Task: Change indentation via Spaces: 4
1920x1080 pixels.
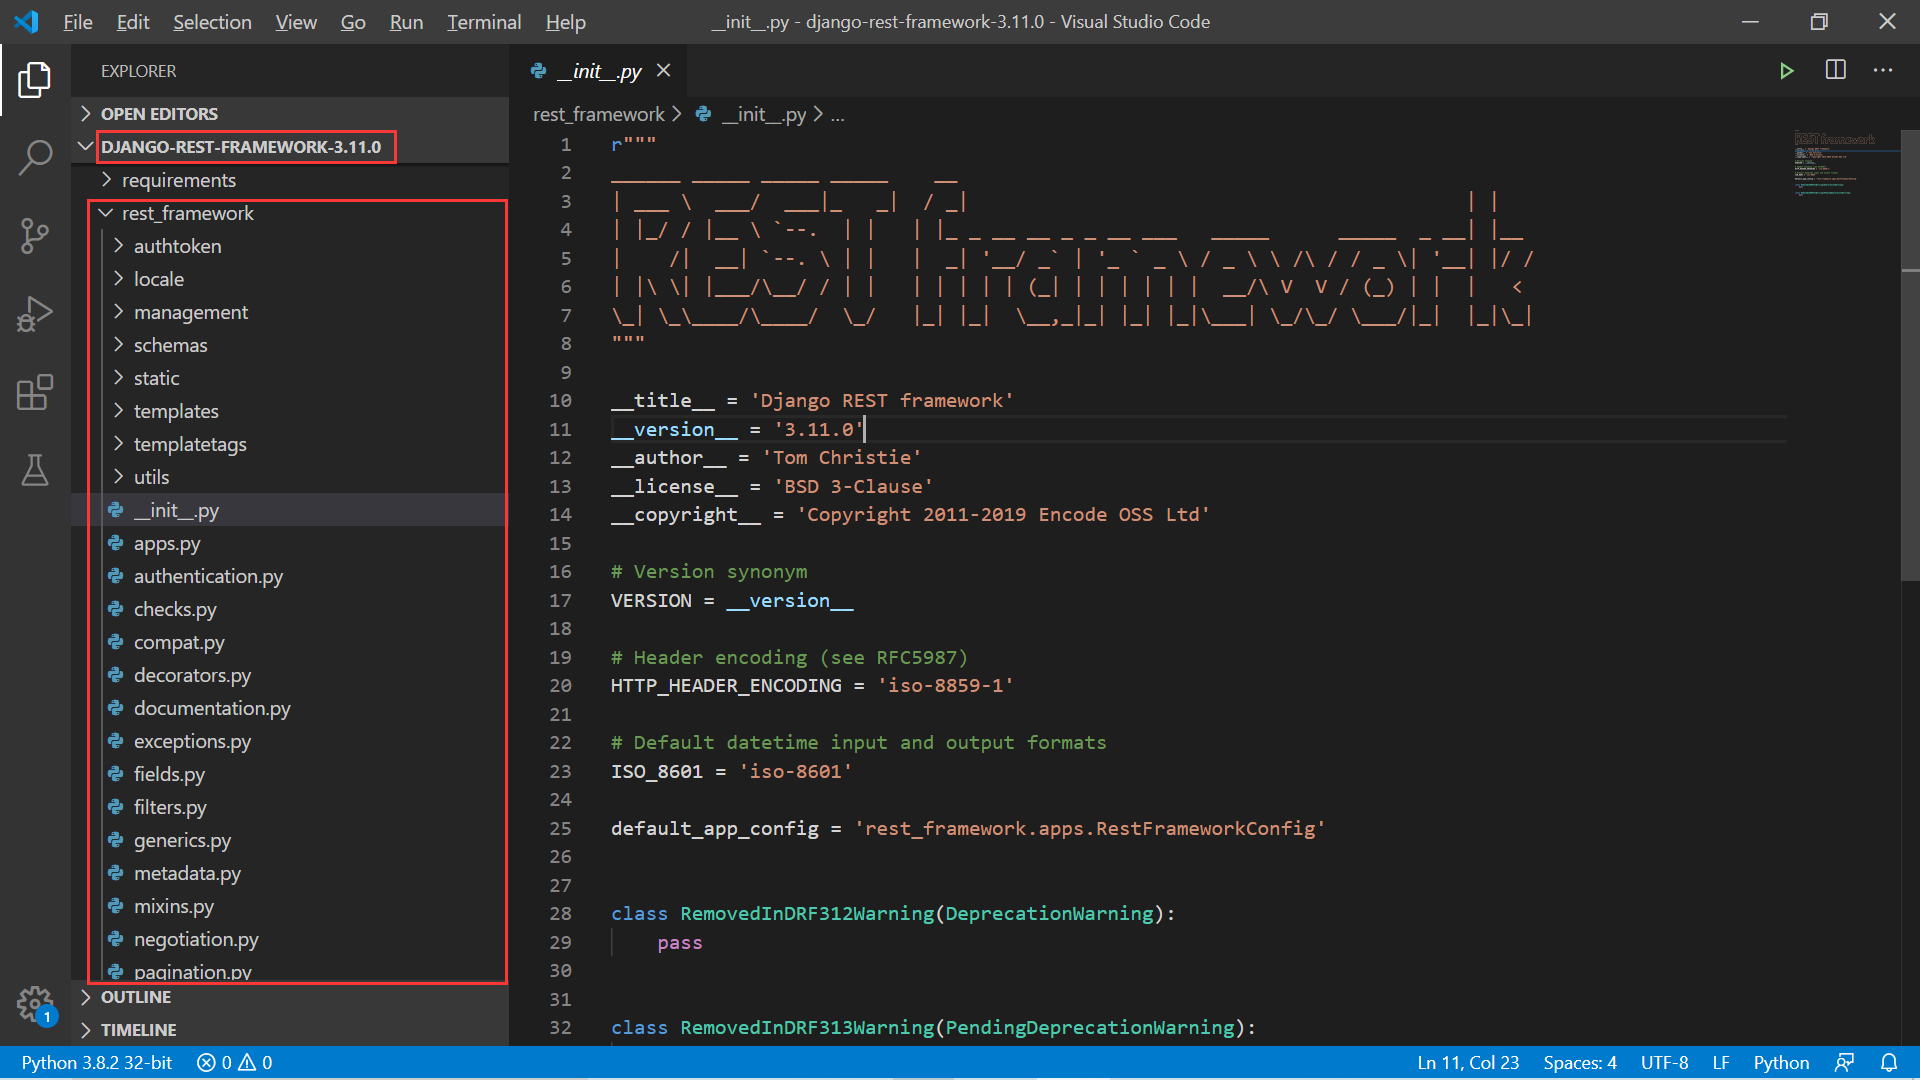Action: 1580,1062
